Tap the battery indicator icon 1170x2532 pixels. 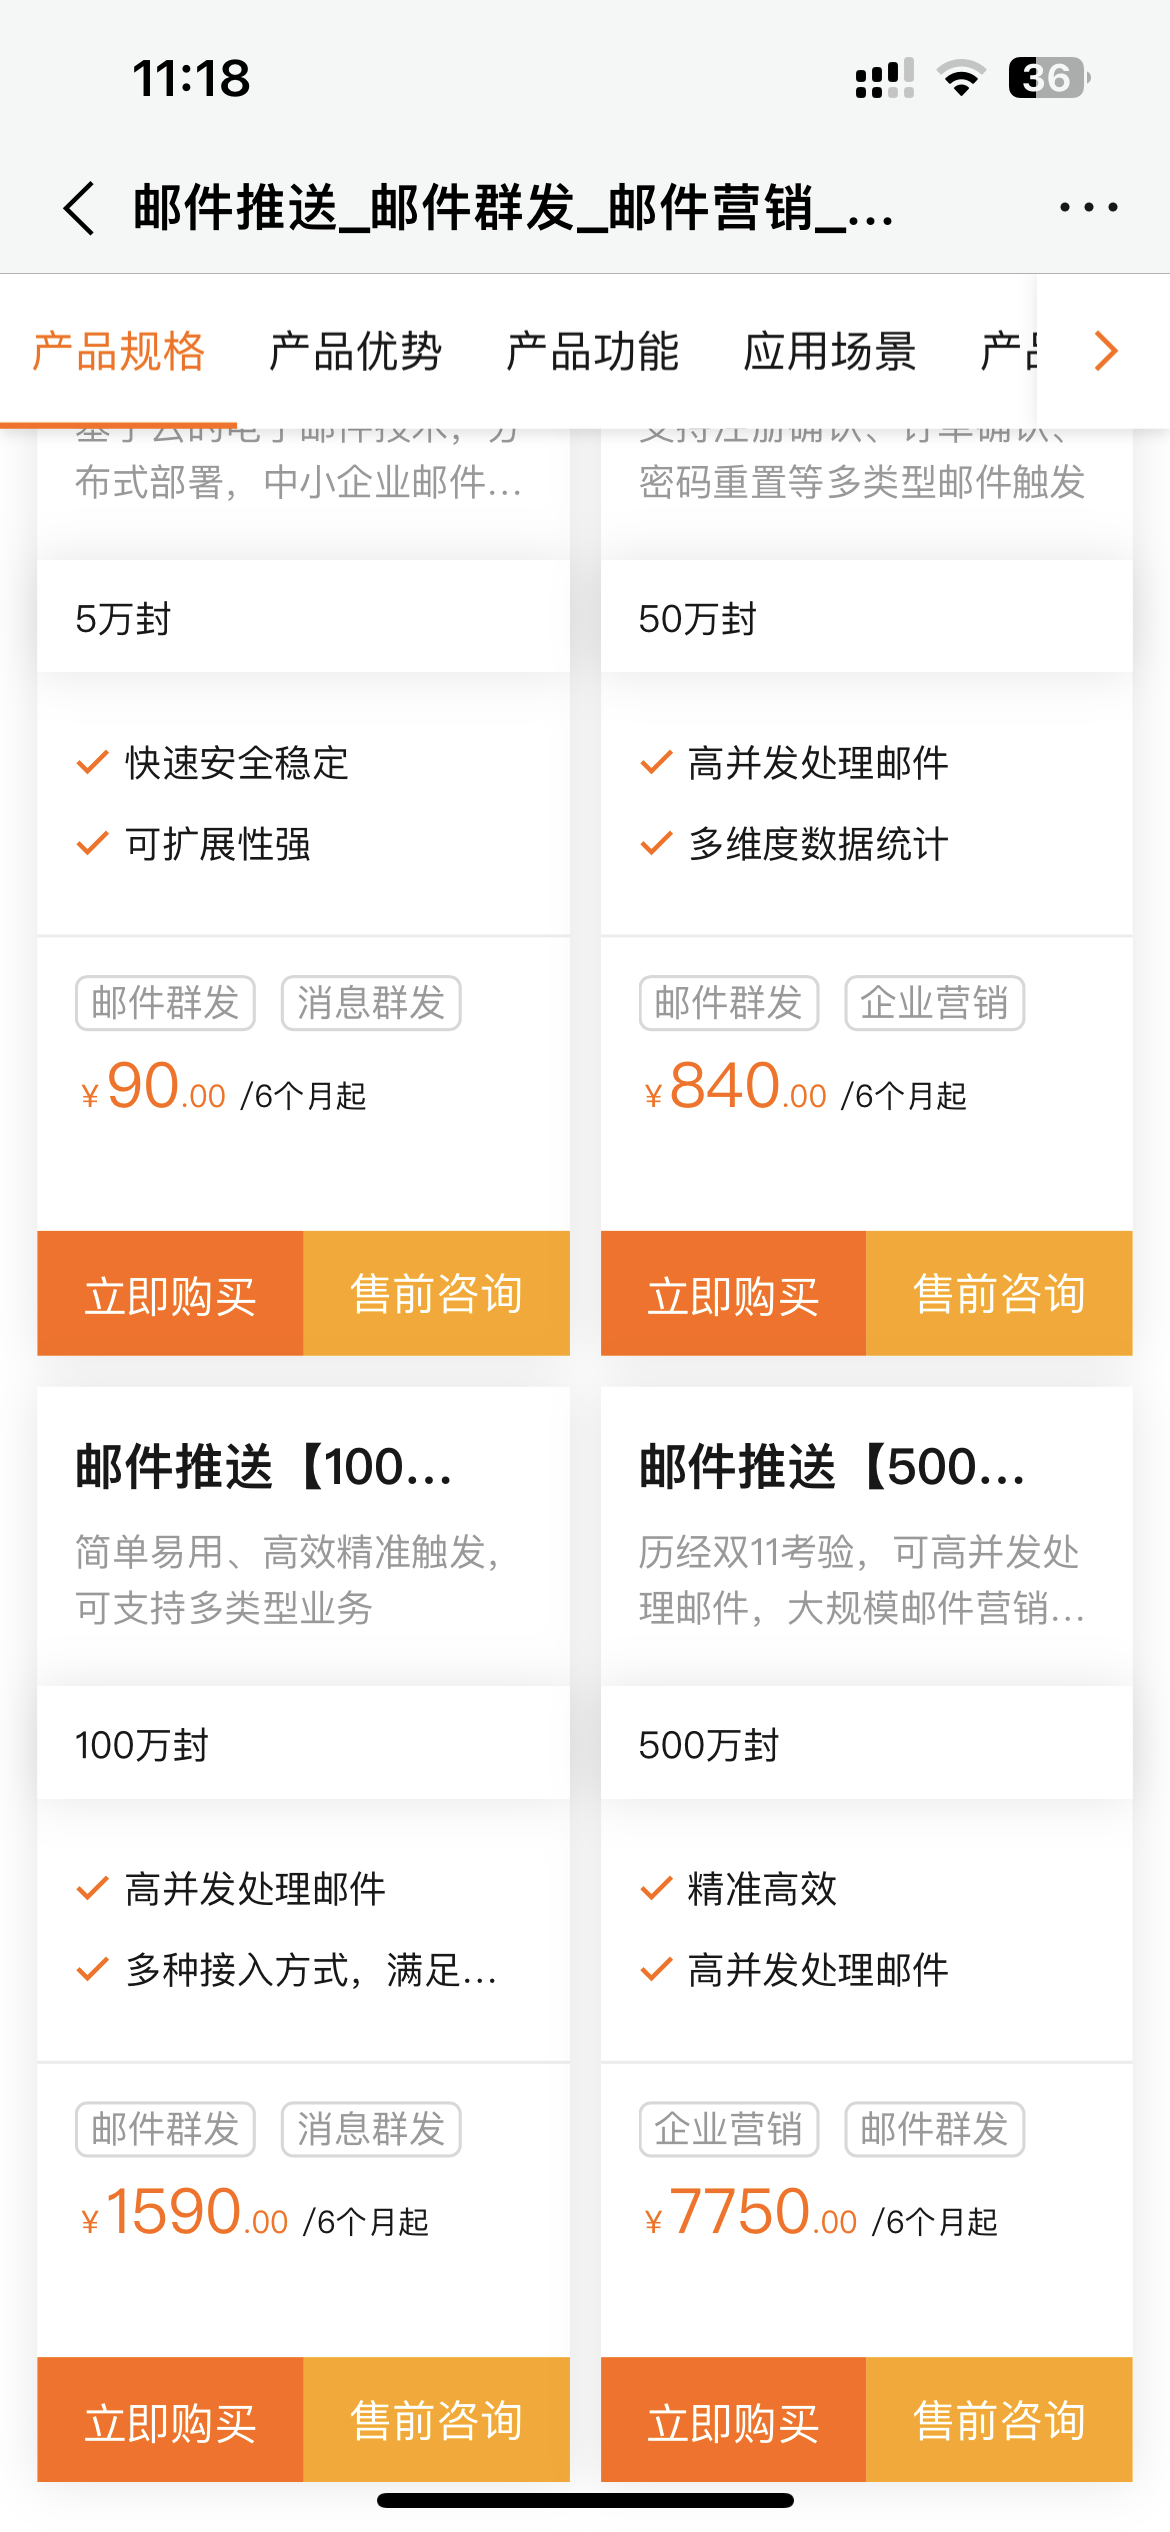tap(1048, 78)
